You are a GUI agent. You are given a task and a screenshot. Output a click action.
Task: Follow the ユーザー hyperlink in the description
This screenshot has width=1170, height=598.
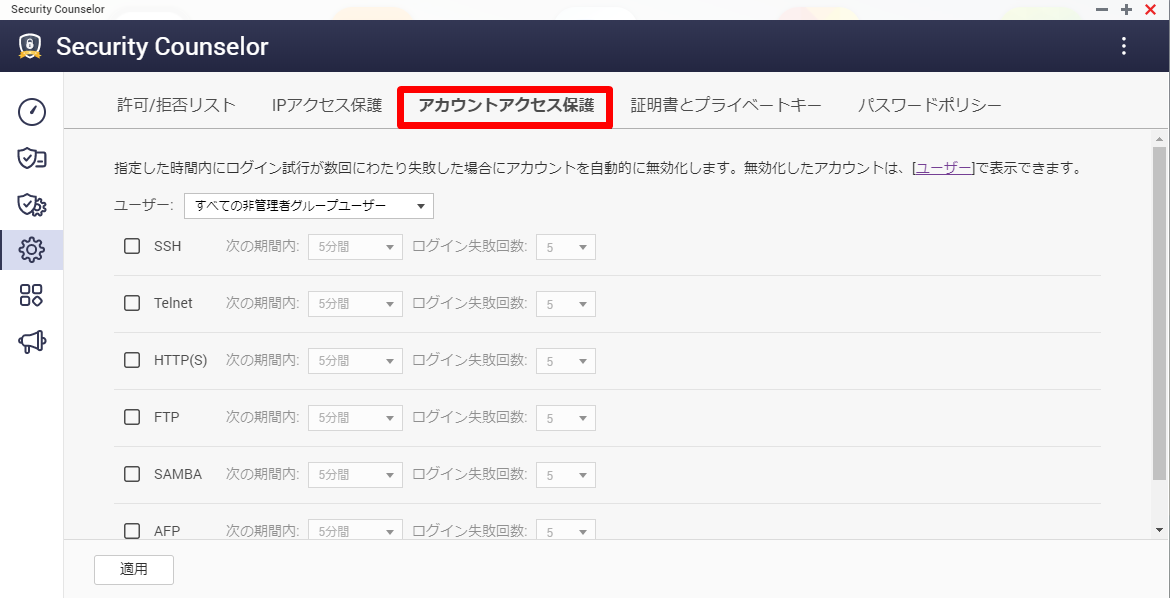tap(944, 168)
